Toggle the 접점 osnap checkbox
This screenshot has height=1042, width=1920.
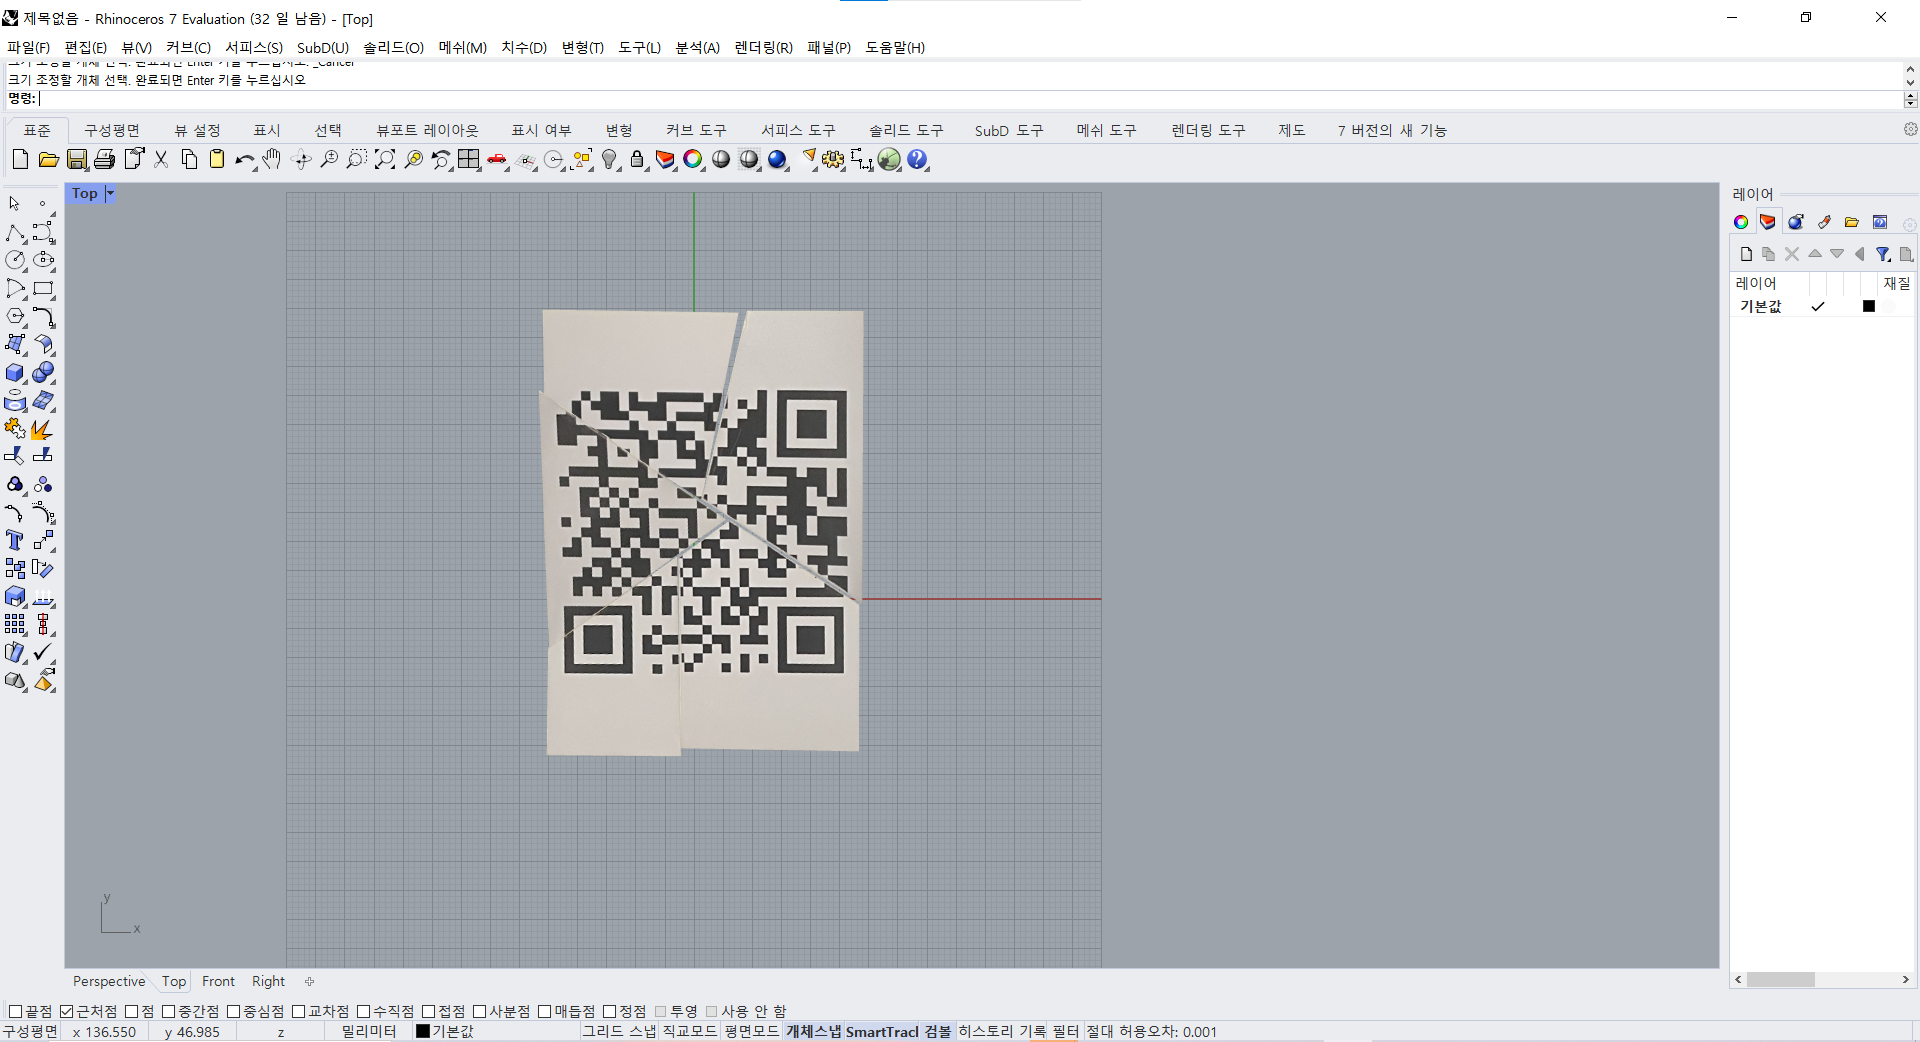(429, 1011)
